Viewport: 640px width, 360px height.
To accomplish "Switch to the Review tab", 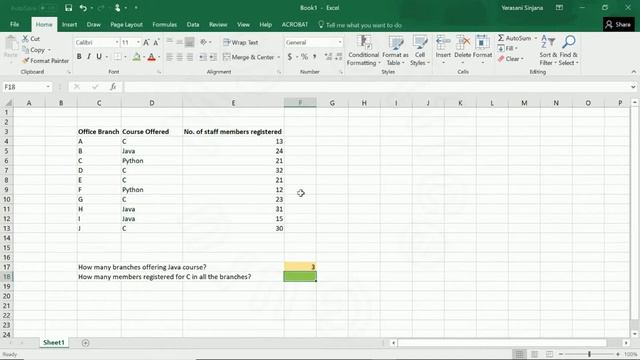I will [x=218, y=24].
